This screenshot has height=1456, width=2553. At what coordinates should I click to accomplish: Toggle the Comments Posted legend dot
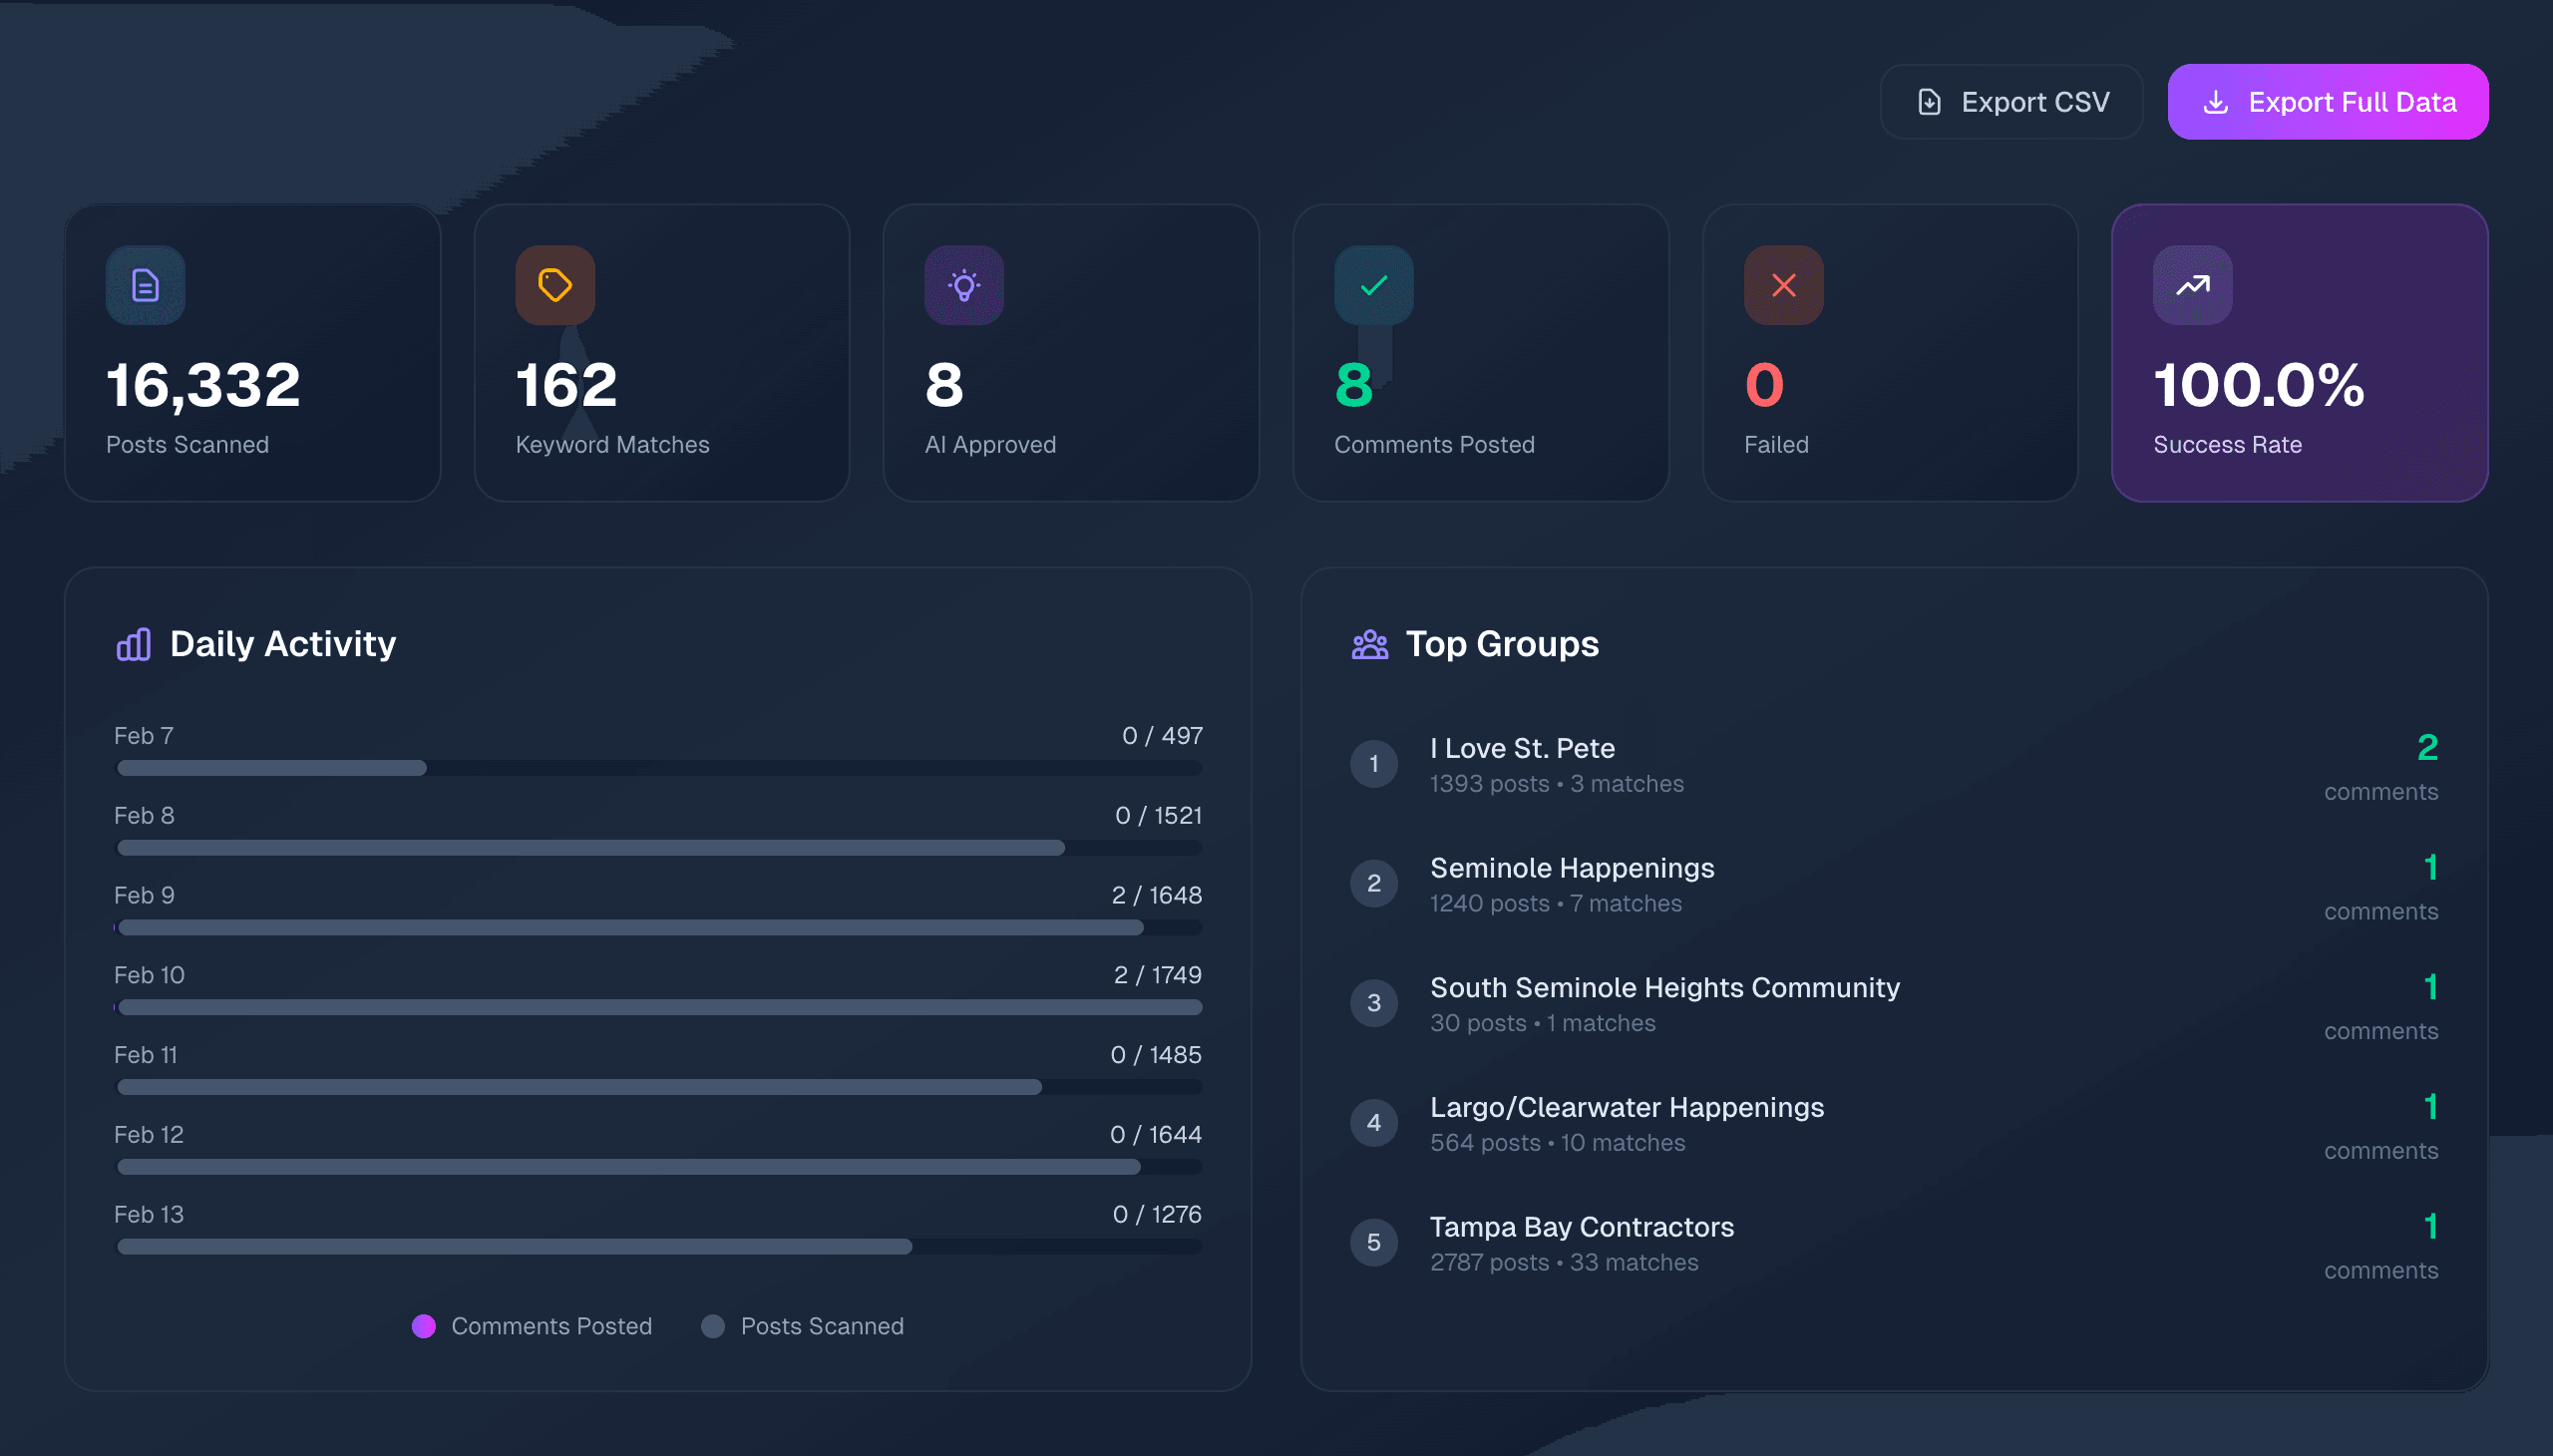pyautogui.click(x=424, y=1326)
